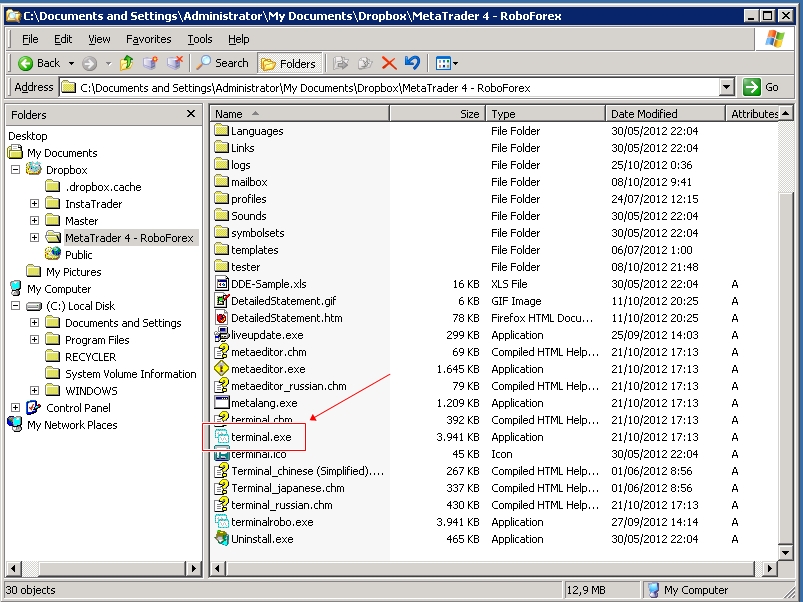This screenshot has height=602, width=803.
Task: Select the metaeditor.exe application icon
Action: 221,368
